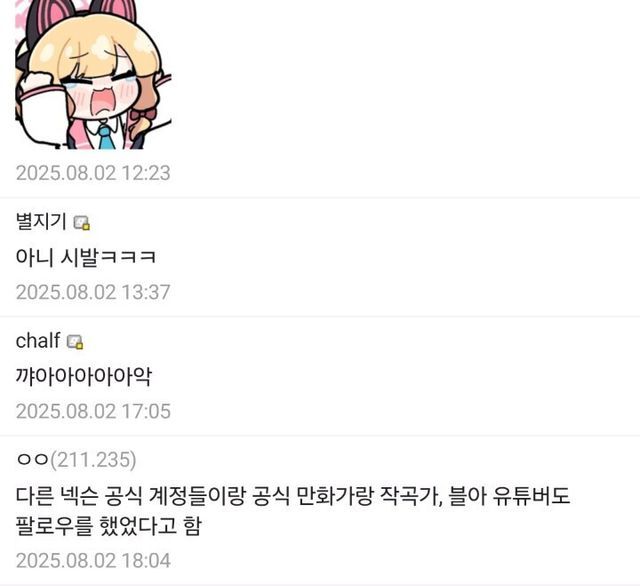The image size is (640, 586).
Task: Click the 2025.08.02 17:05 timestamp
Action: (x=93, y=411)
